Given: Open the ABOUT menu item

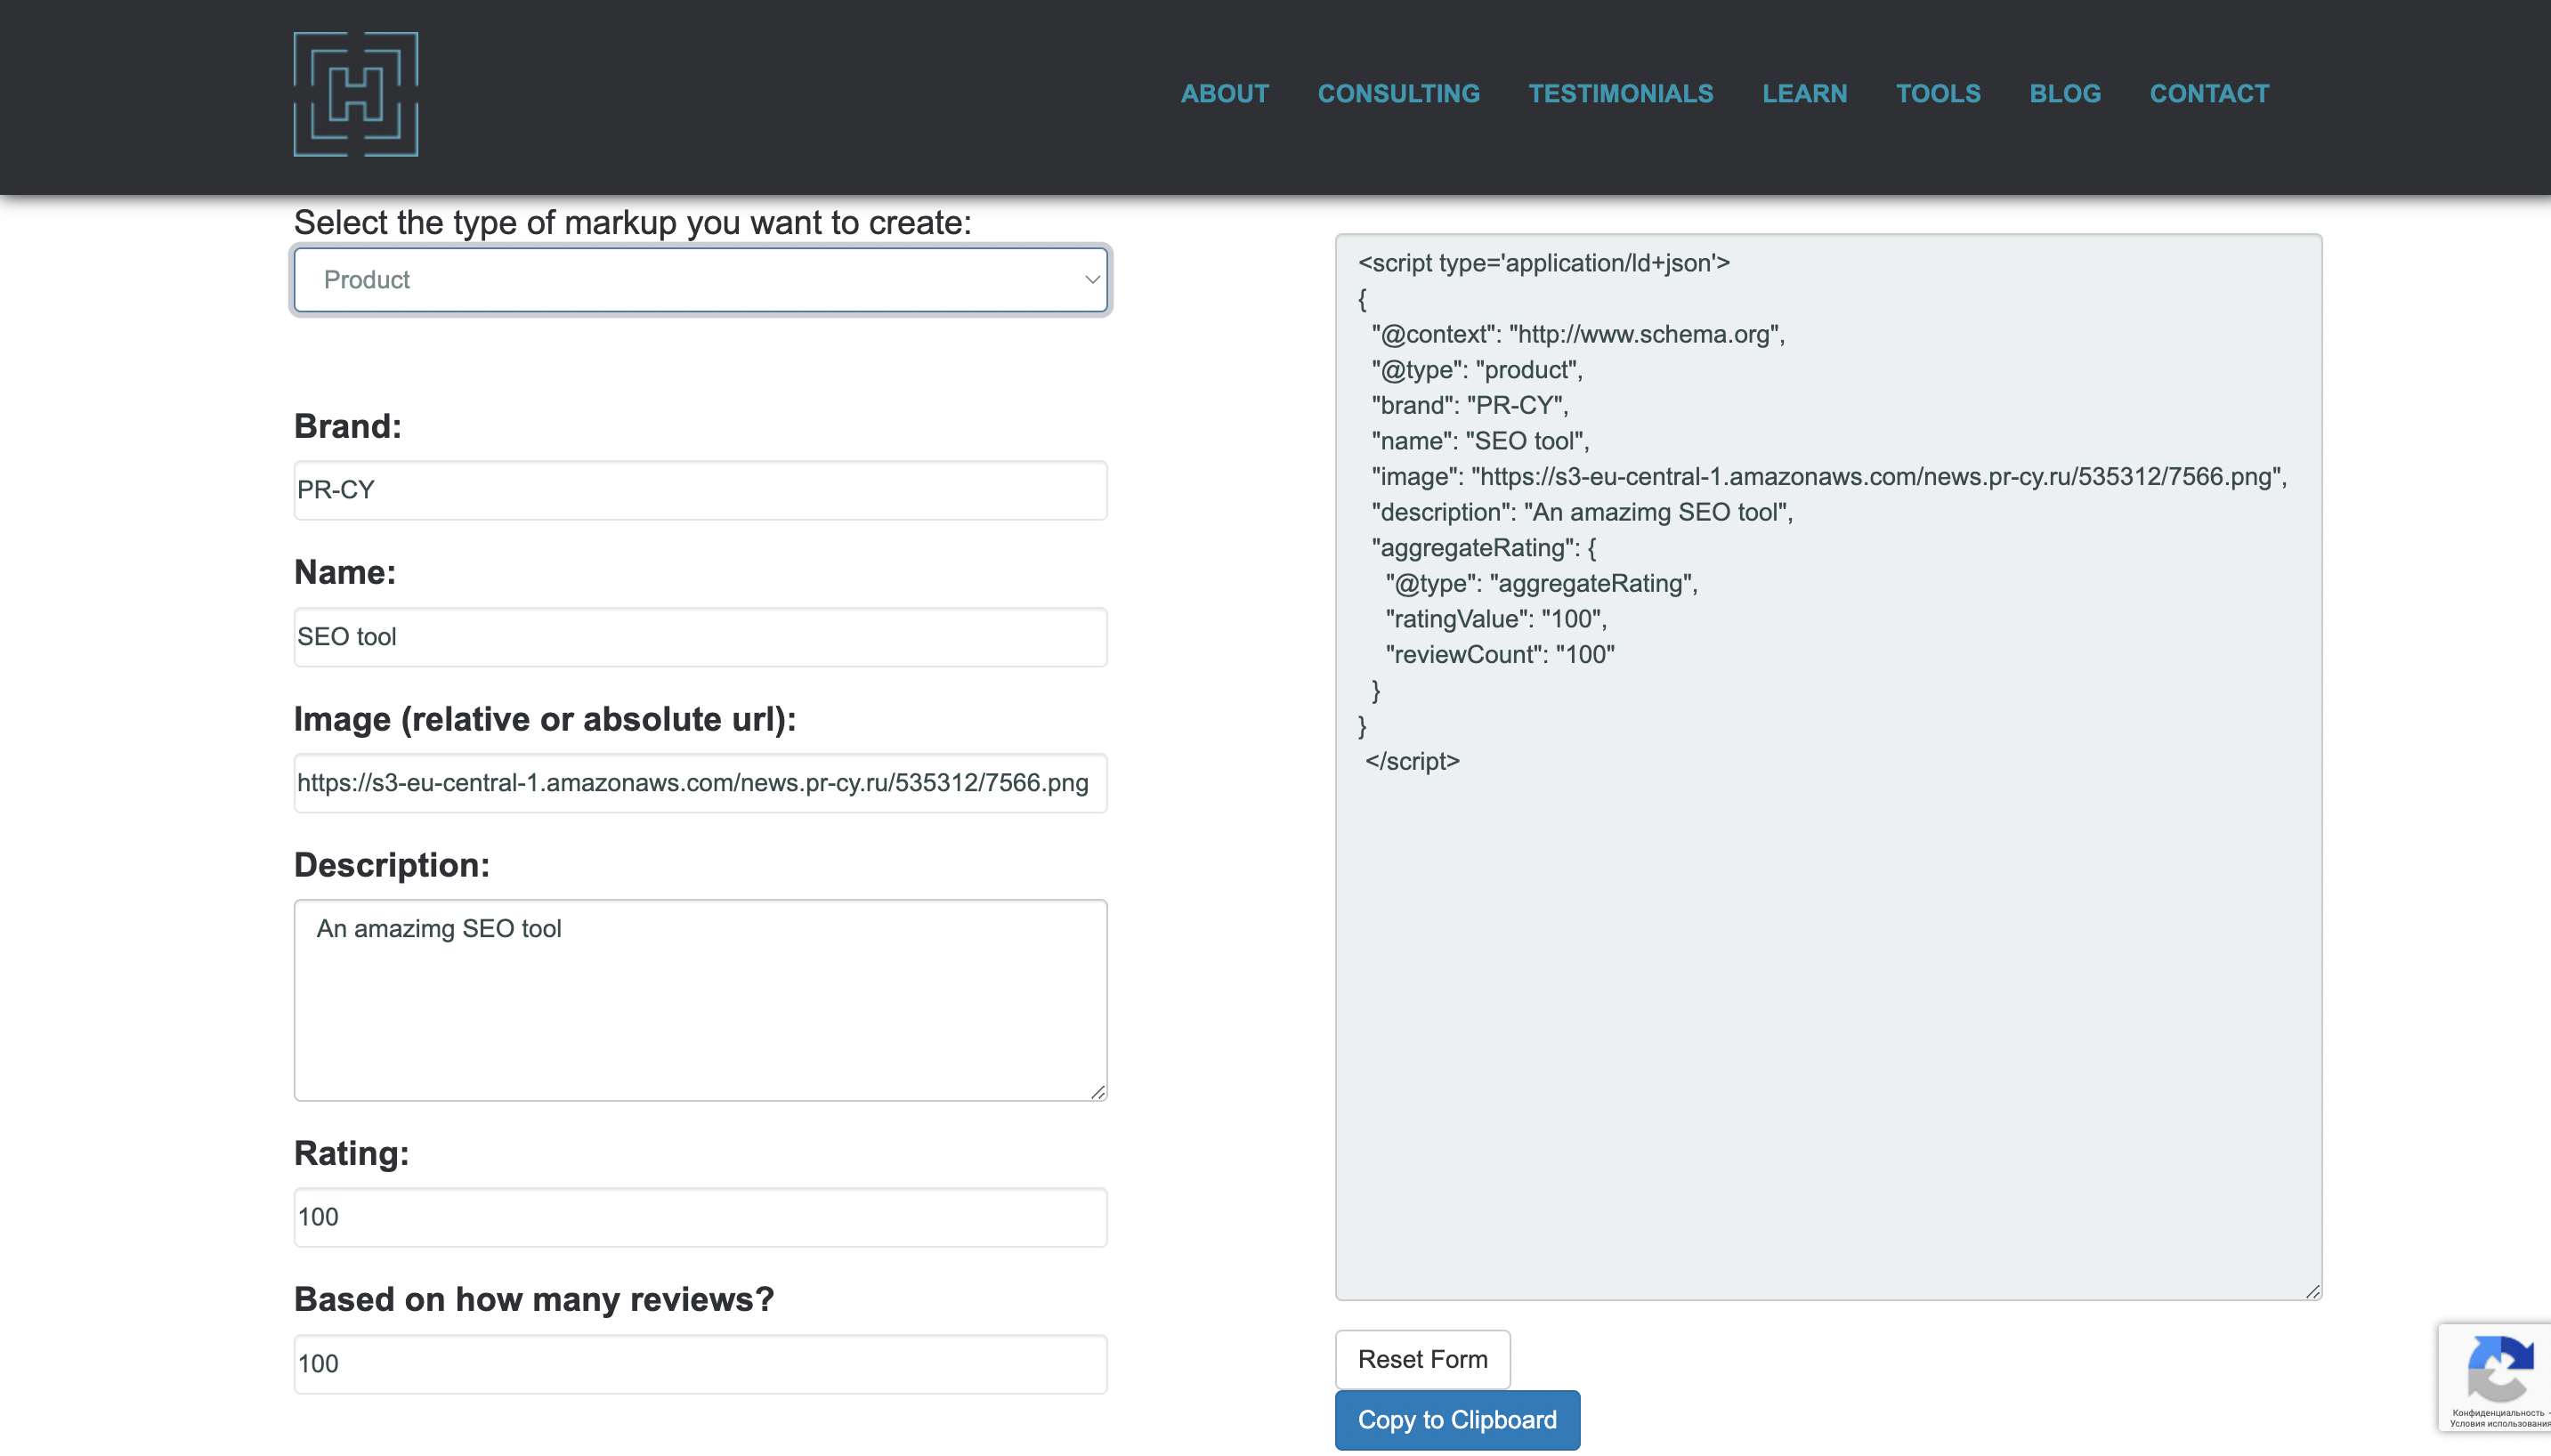Looking at the screenshot, I should [1224, 94].
